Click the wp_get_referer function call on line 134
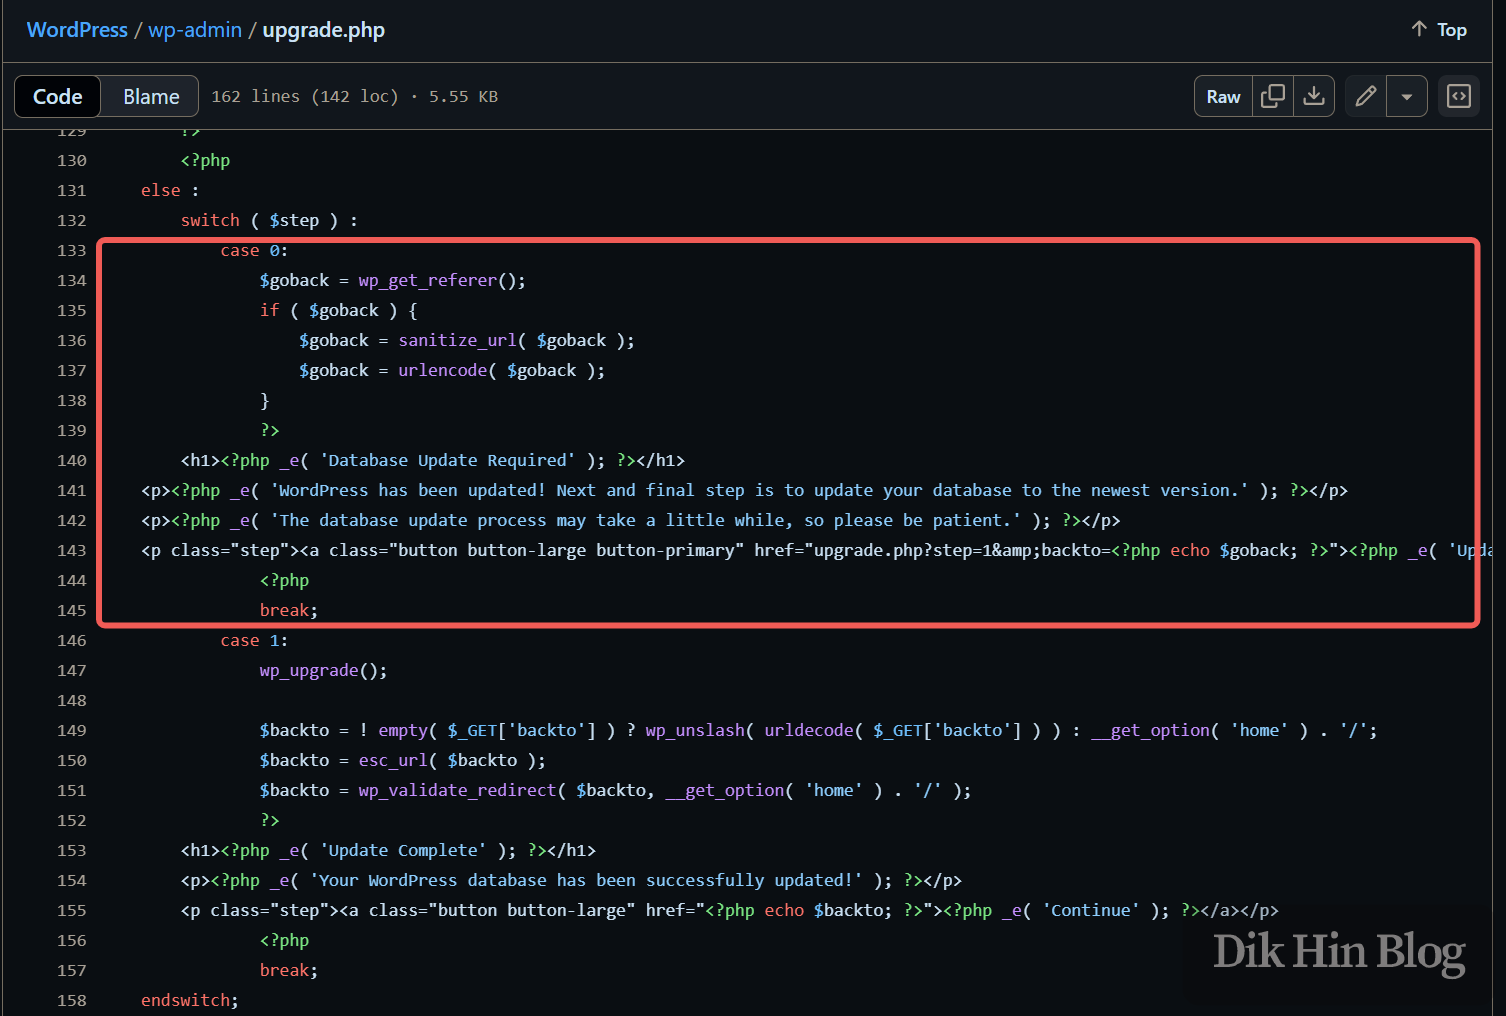Image resolution: width=1506 pixels, height=1016 pixels. point(428,280)
